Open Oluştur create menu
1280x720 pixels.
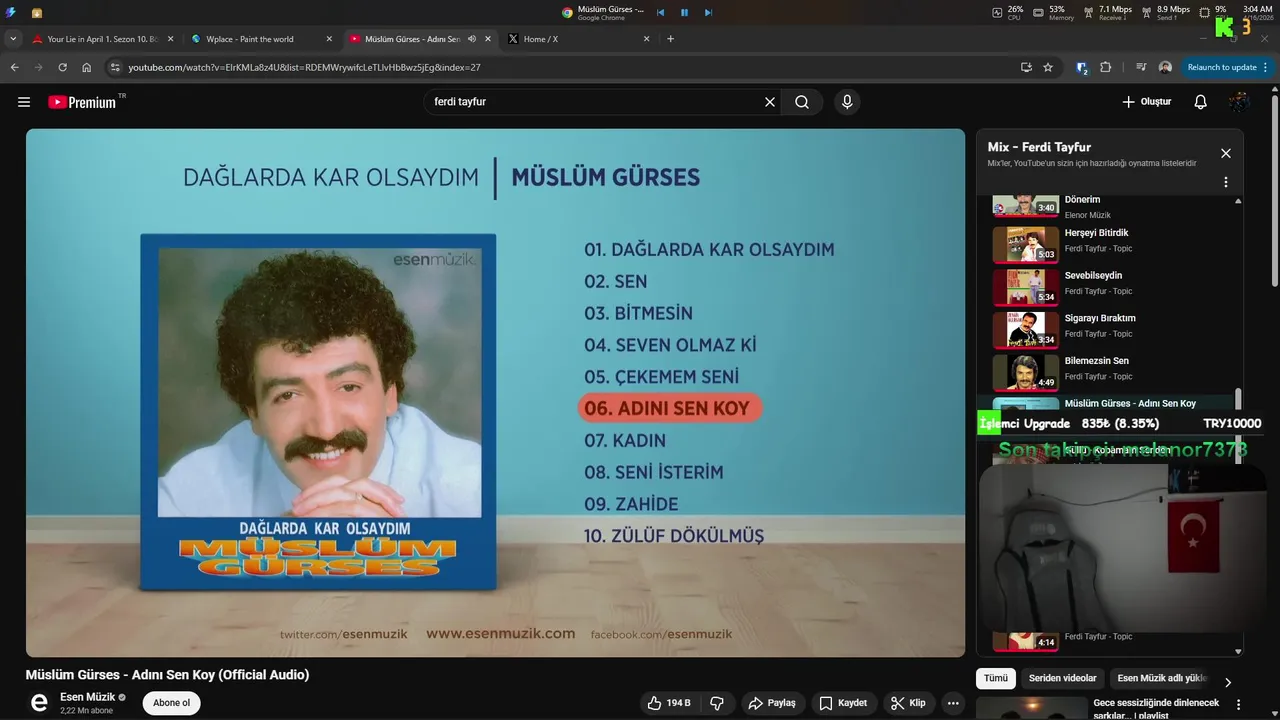1146,102
